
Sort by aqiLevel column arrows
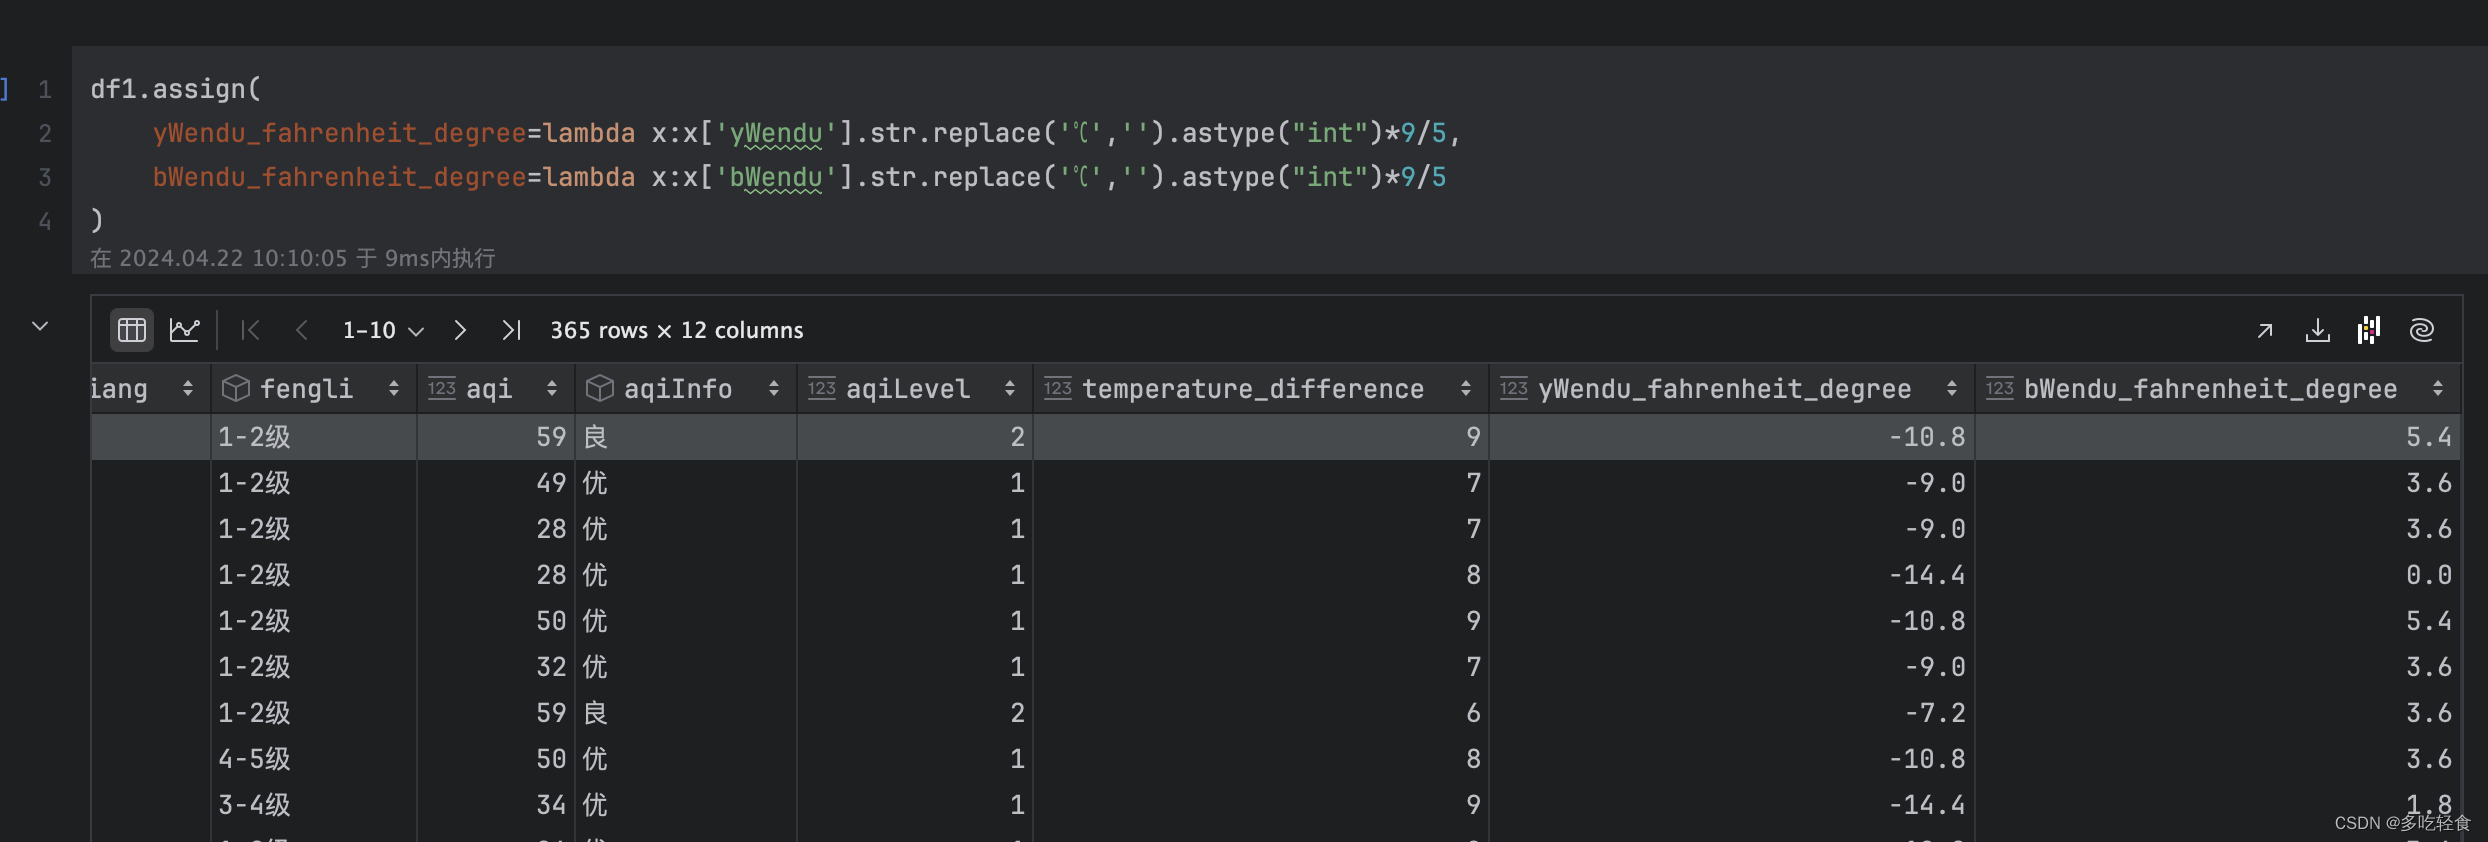[1010, 388]
